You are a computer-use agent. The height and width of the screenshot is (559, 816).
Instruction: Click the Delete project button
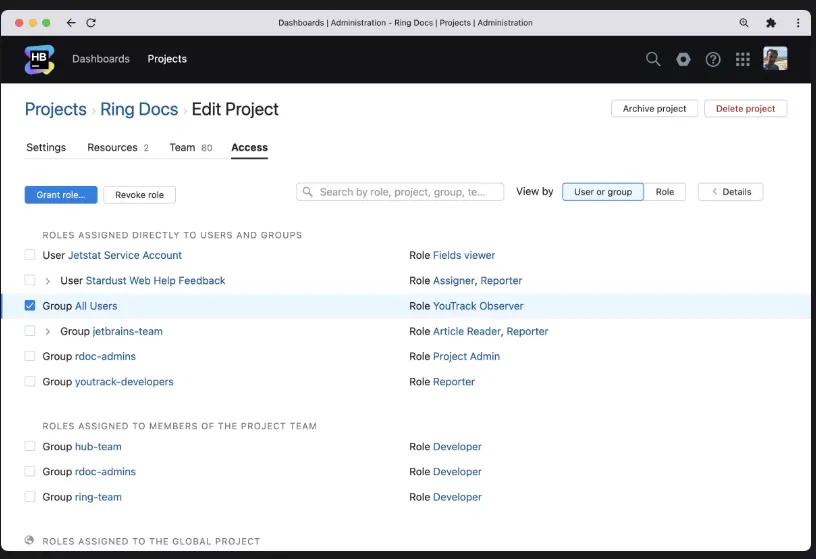(x=745, y=108)
